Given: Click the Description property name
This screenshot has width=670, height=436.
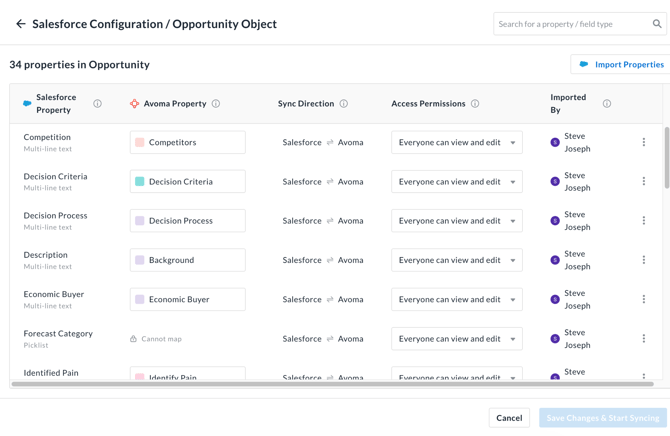Looking at the screenshot, I should coord(45,255).
